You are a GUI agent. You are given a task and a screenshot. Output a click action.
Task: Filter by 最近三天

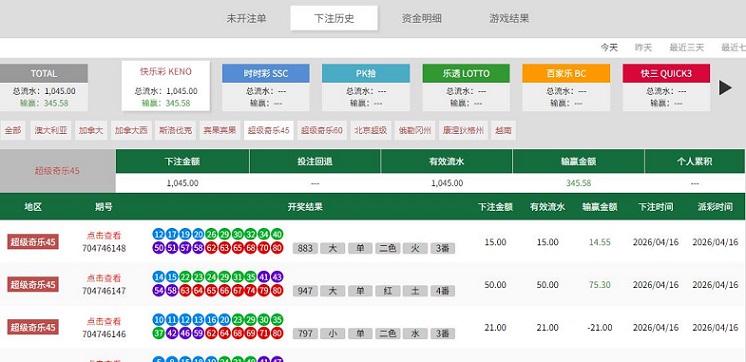point(687,48)
